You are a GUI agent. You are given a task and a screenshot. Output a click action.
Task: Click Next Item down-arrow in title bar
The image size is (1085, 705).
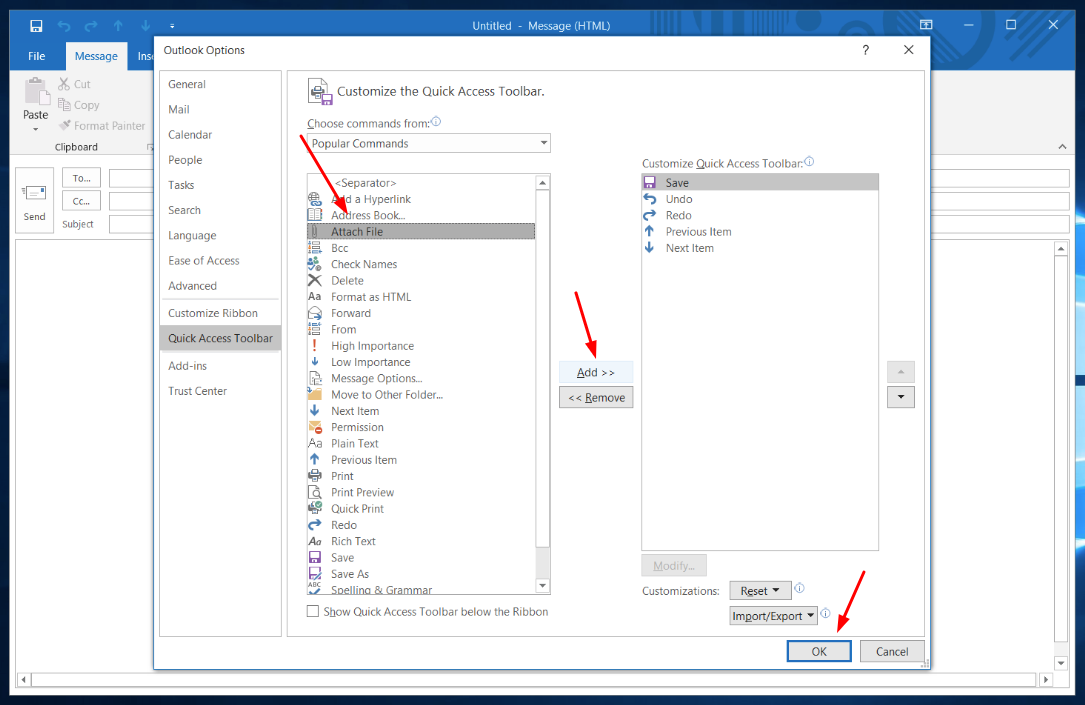coord(145,26)
